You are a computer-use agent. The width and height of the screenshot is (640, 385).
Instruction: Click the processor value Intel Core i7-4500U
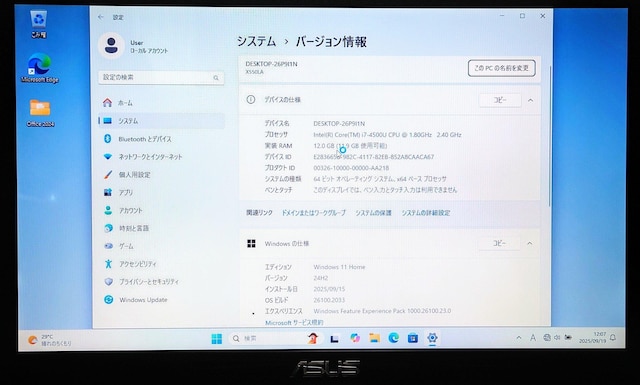click(387, 135)
